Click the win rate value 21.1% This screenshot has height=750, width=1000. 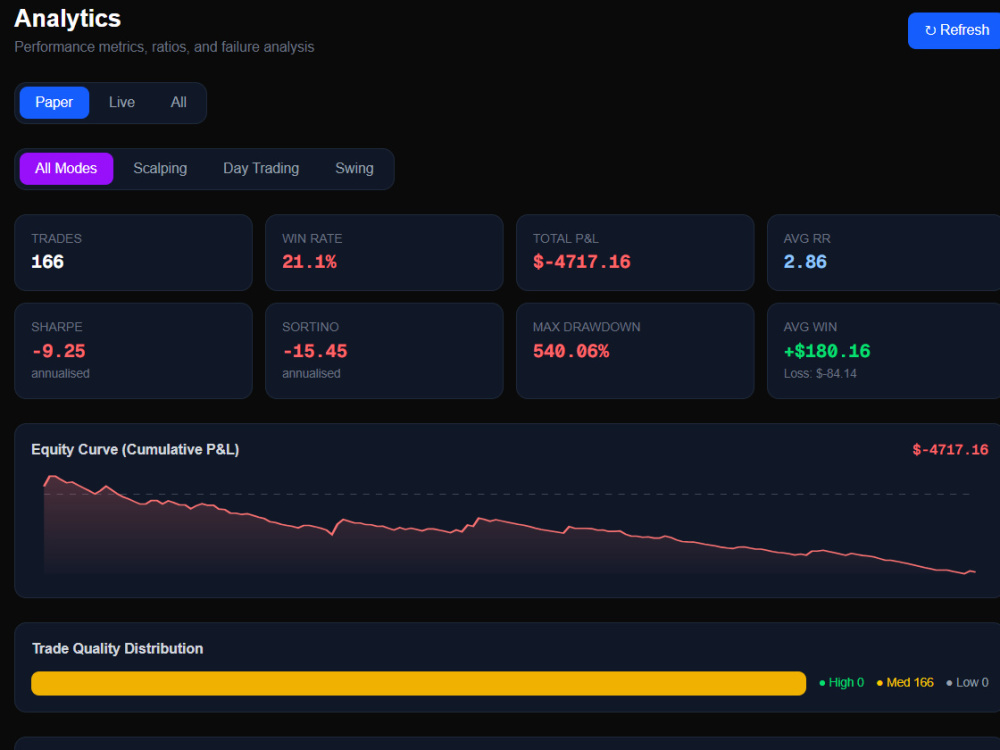[309, 262]
